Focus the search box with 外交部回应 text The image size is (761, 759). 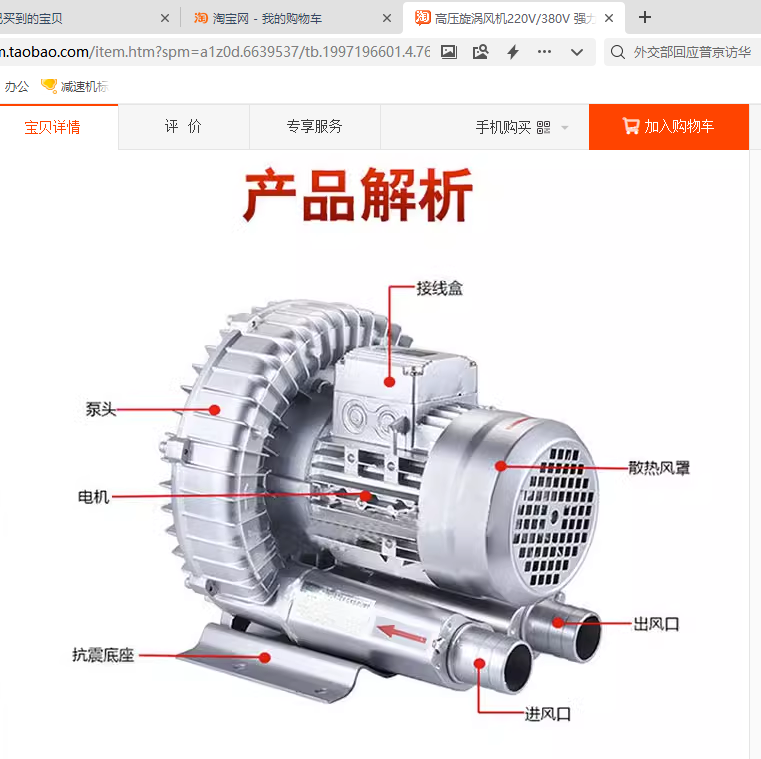tap(690, 52)
